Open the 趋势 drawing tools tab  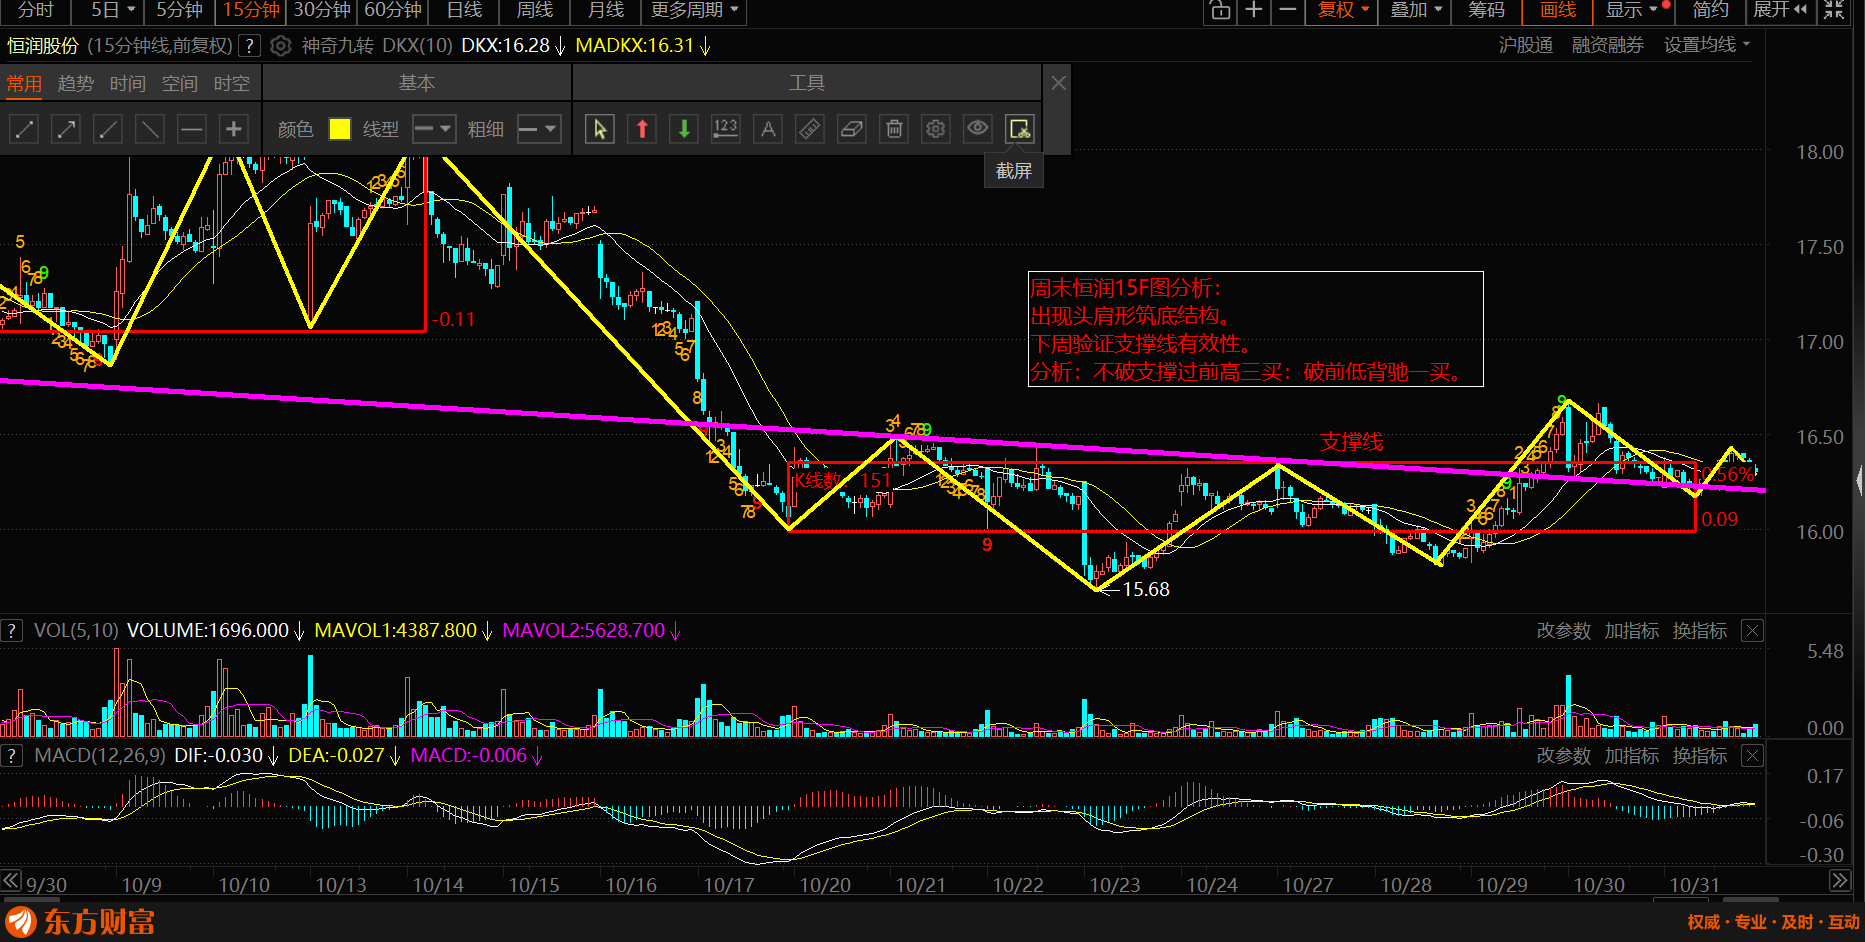click(x=76, y=84)
